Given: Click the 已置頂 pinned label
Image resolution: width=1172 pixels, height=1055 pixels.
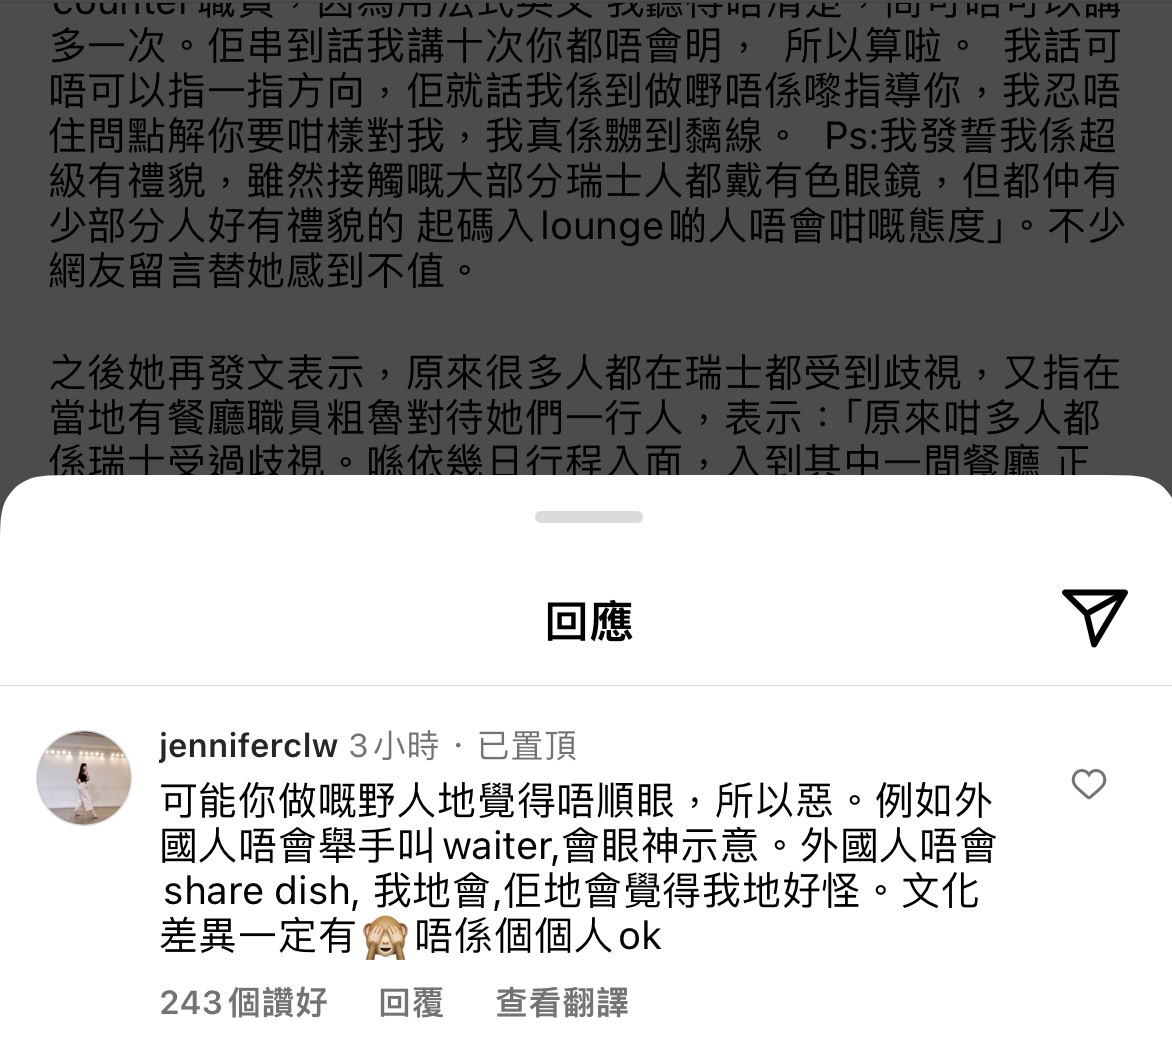Looking at the screenshot, I should tap(527, 745).
